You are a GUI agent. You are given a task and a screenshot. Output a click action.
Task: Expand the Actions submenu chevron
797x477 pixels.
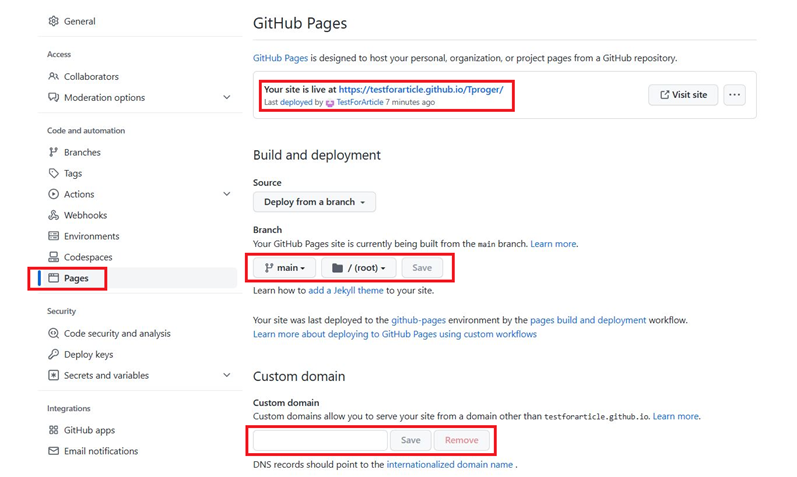coord(227,194)
